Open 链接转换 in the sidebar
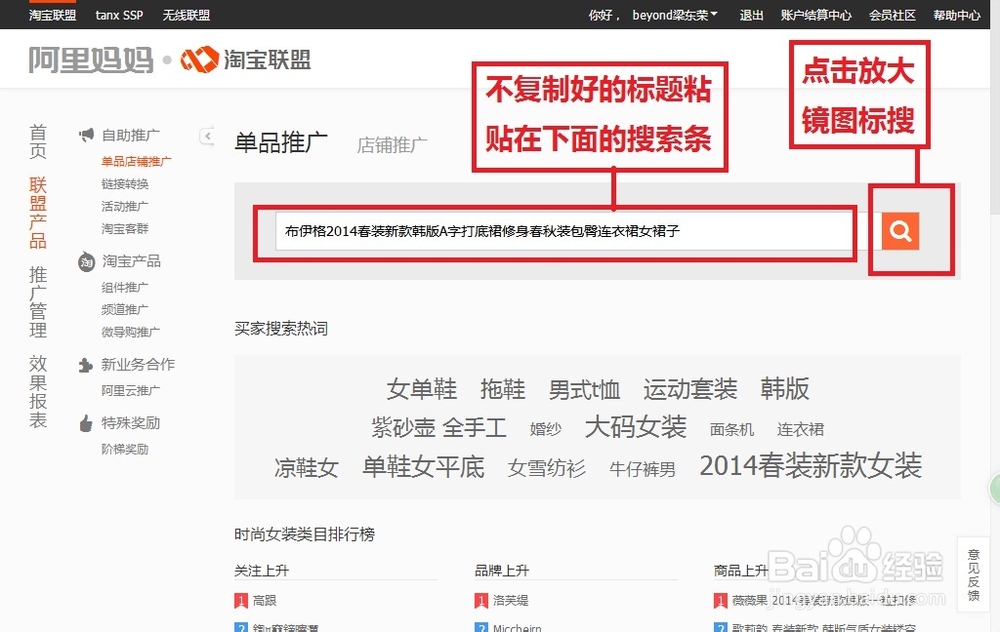Screen dimensions: 1000x632 click(x=125, y=184)
